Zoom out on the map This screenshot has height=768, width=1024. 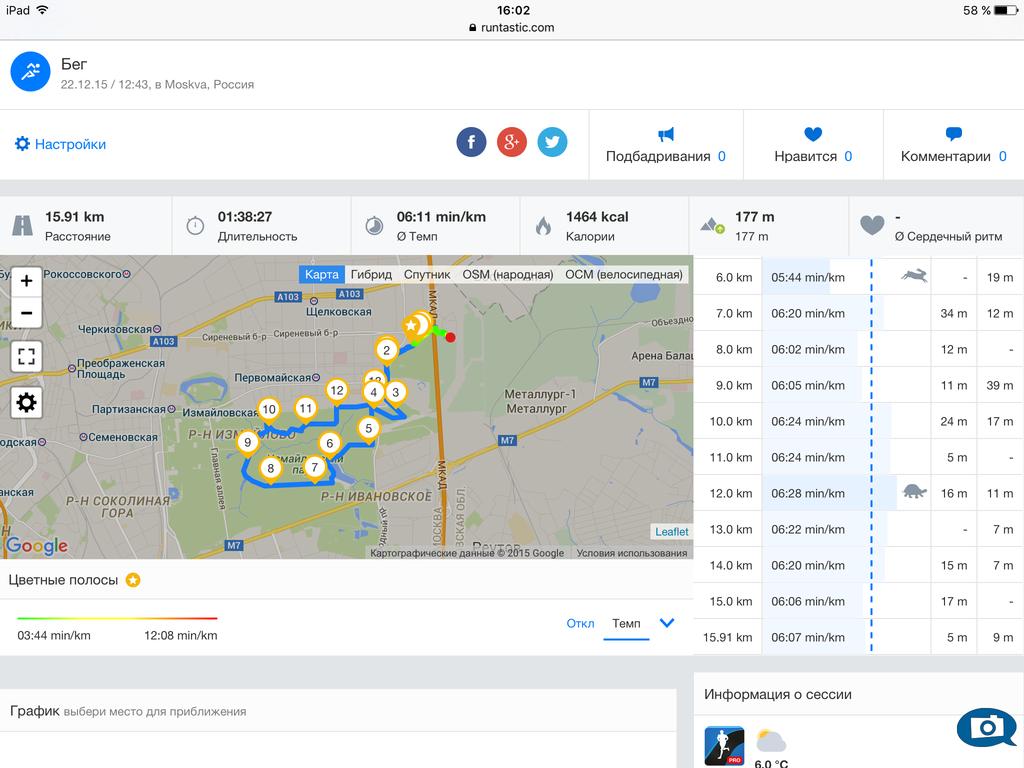pyautogui.click(x=26, y=313)
